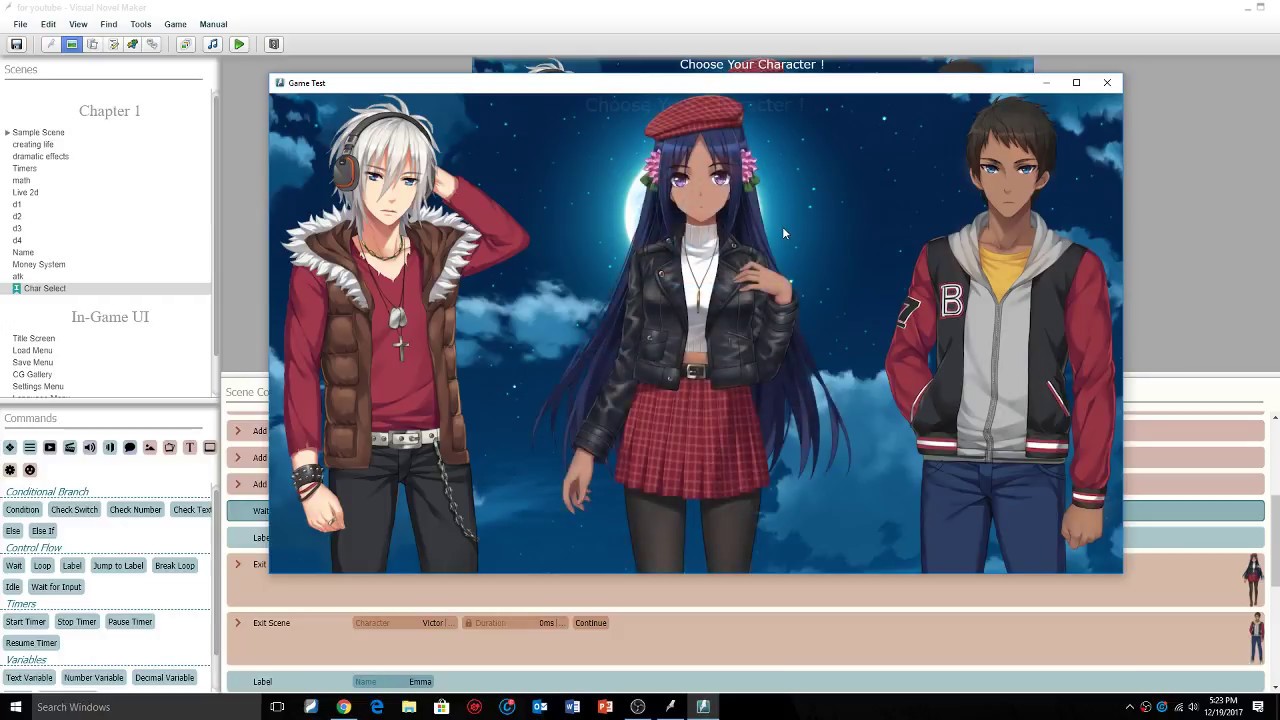1280x720 pixels.
Task: Select the video play command category icon
Action: click(50, 448)
